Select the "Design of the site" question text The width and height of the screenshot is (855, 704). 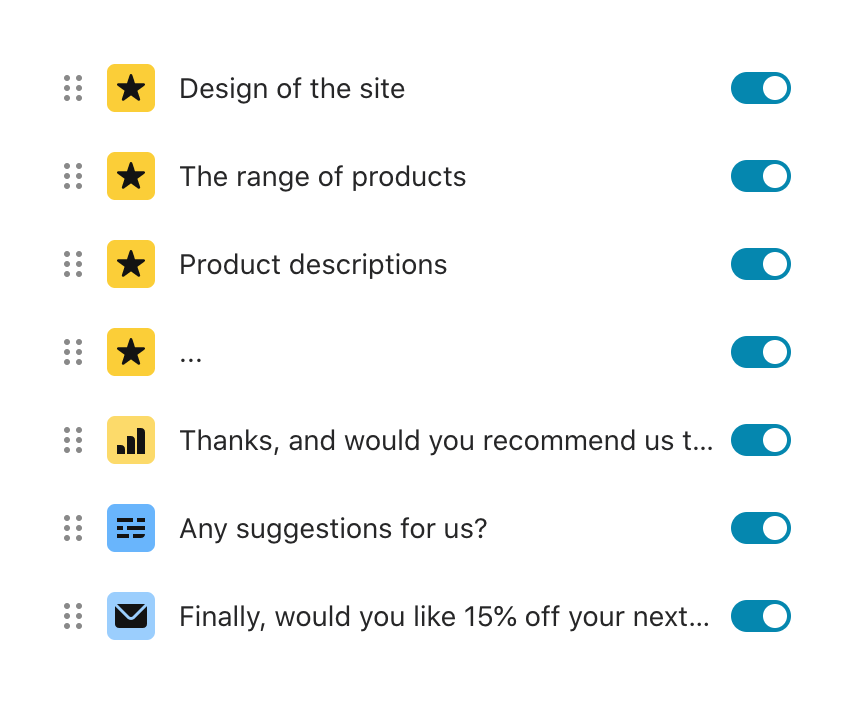point(292,88)
